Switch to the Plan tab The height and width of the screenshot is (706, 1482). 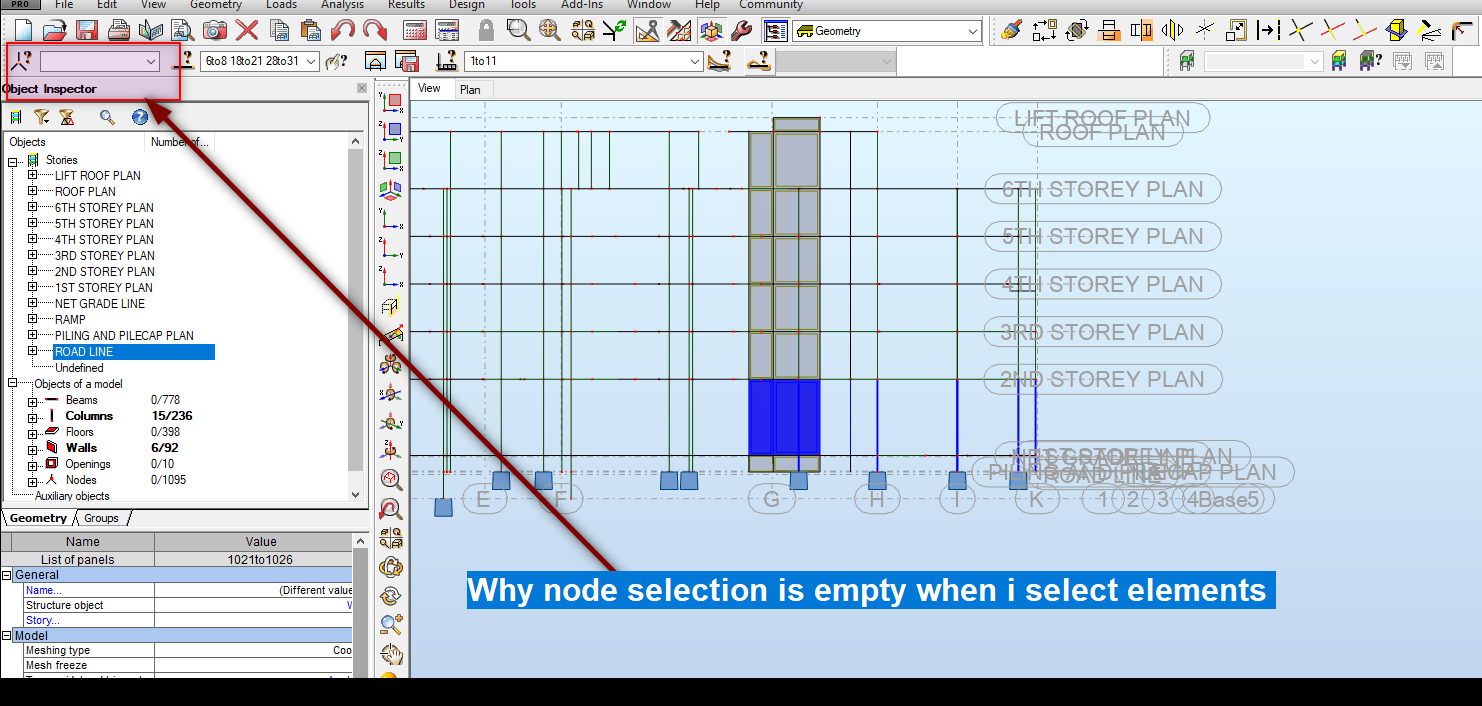472,89
